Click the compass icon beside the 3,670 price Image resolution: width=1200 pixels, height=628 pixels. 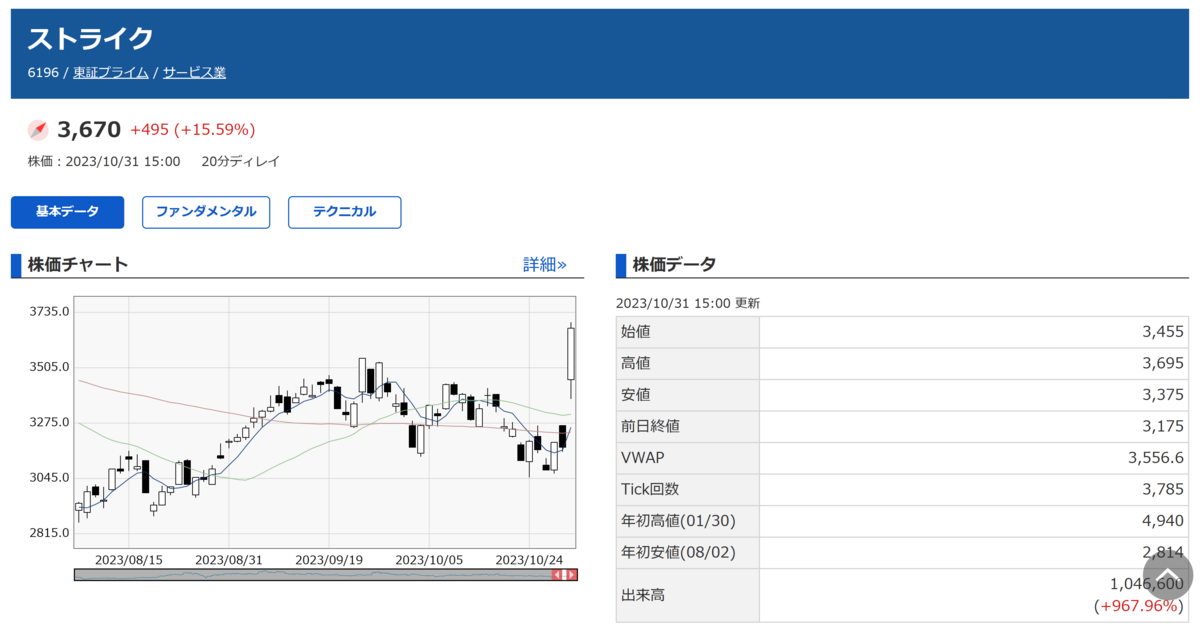point(38,130)
